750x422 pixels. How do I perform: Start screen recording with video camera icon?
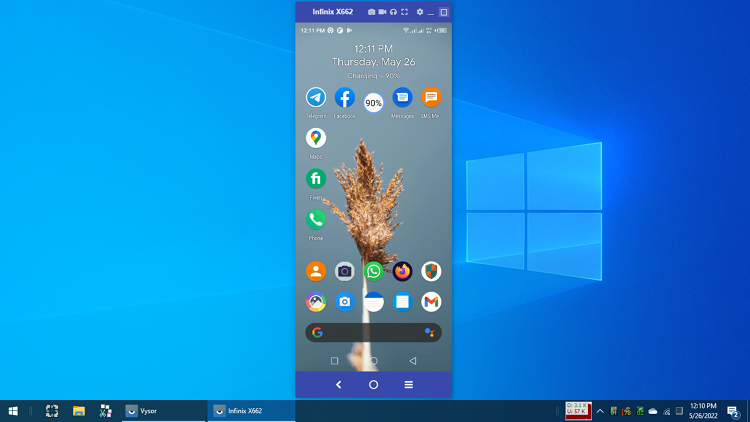[x=382, y=12]
